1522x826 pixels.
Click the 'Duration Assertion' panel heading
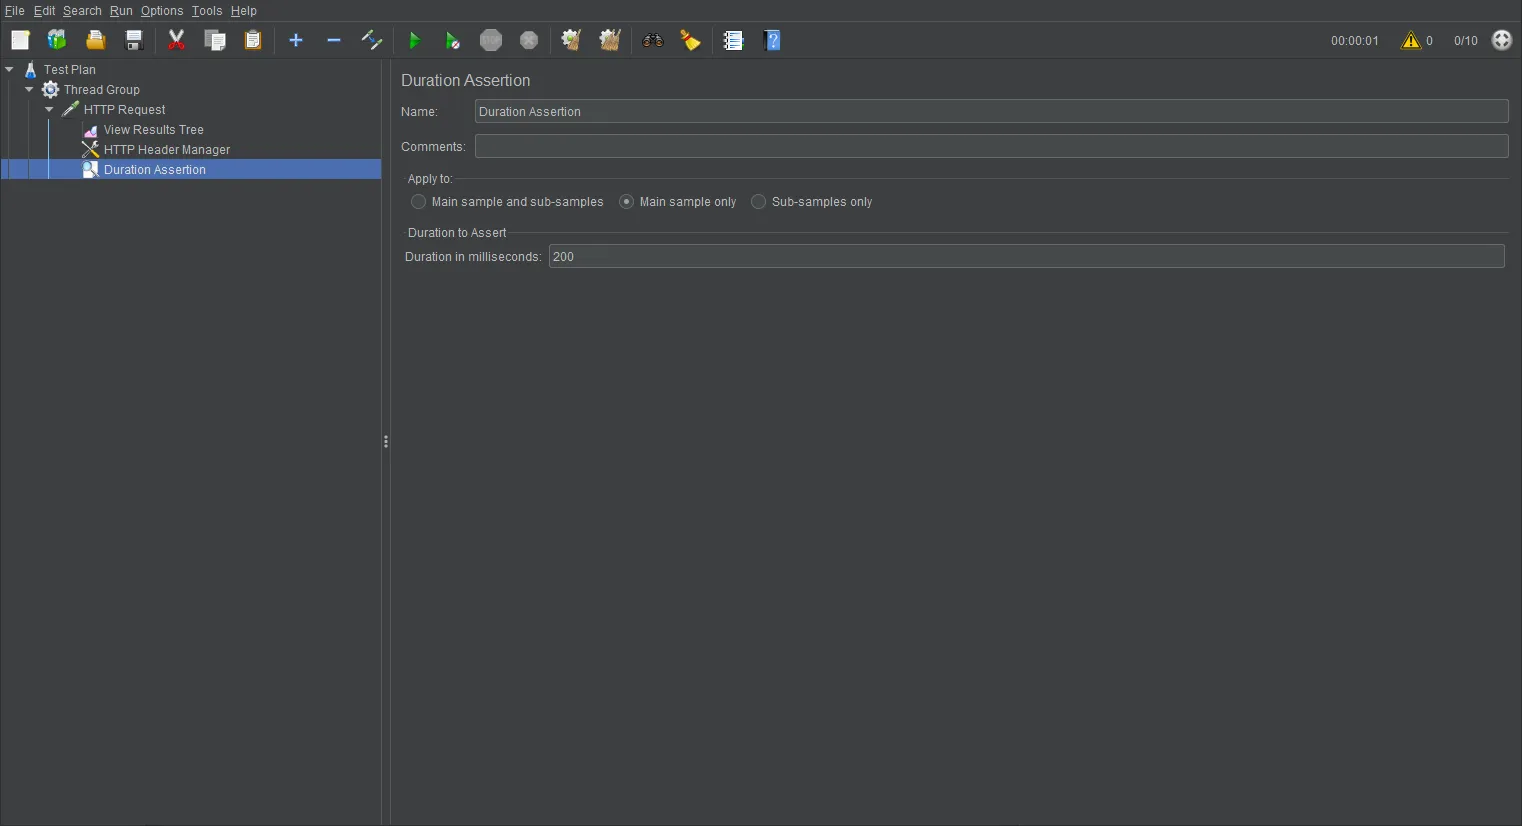click(x=466, y=80)
